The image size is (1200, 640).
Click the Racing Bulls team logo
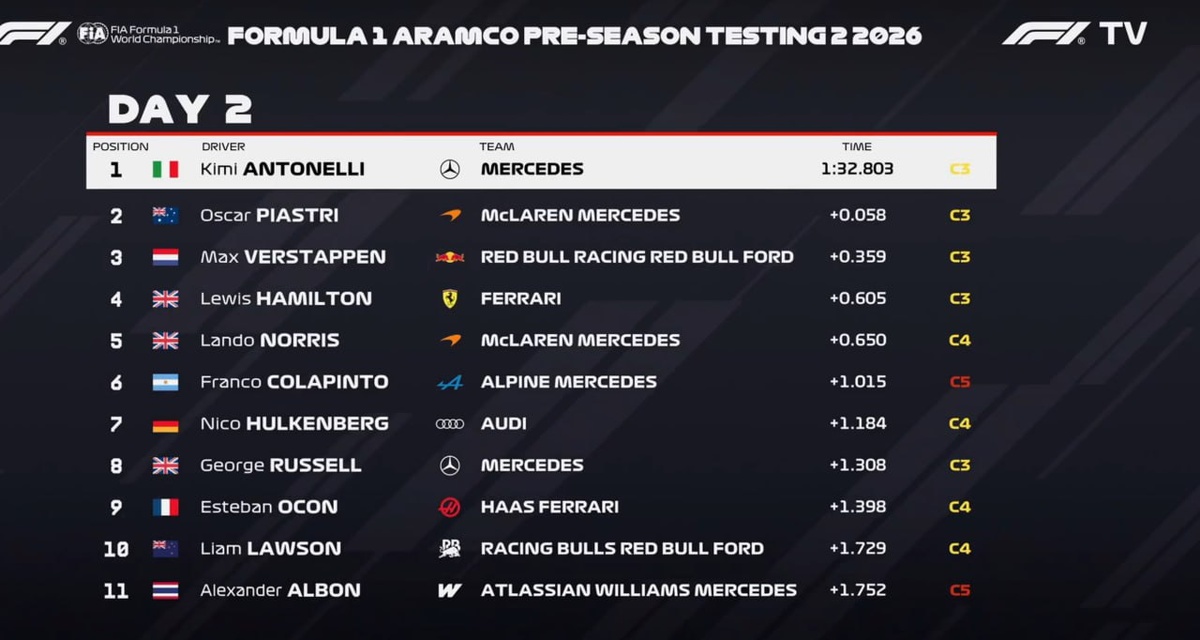coord(450,548)
